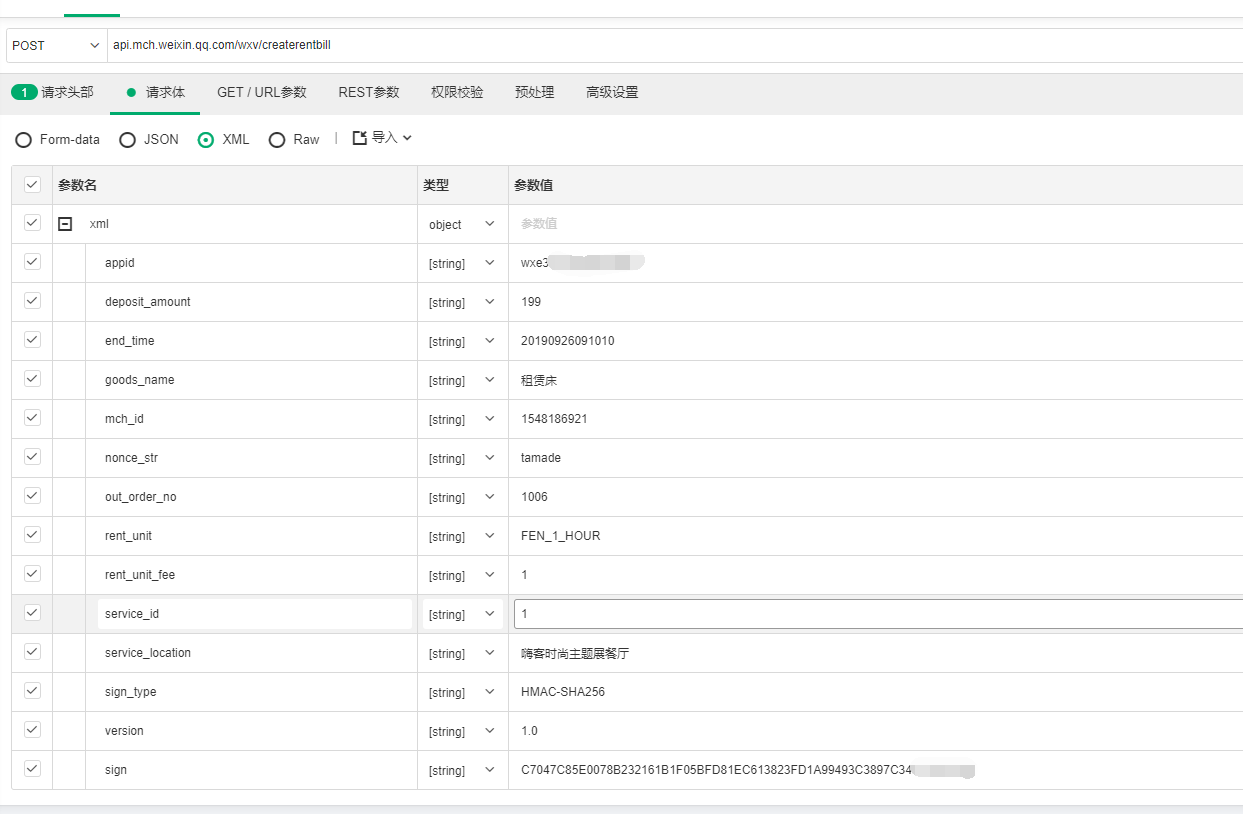Collapse the xml tree node

65,224
